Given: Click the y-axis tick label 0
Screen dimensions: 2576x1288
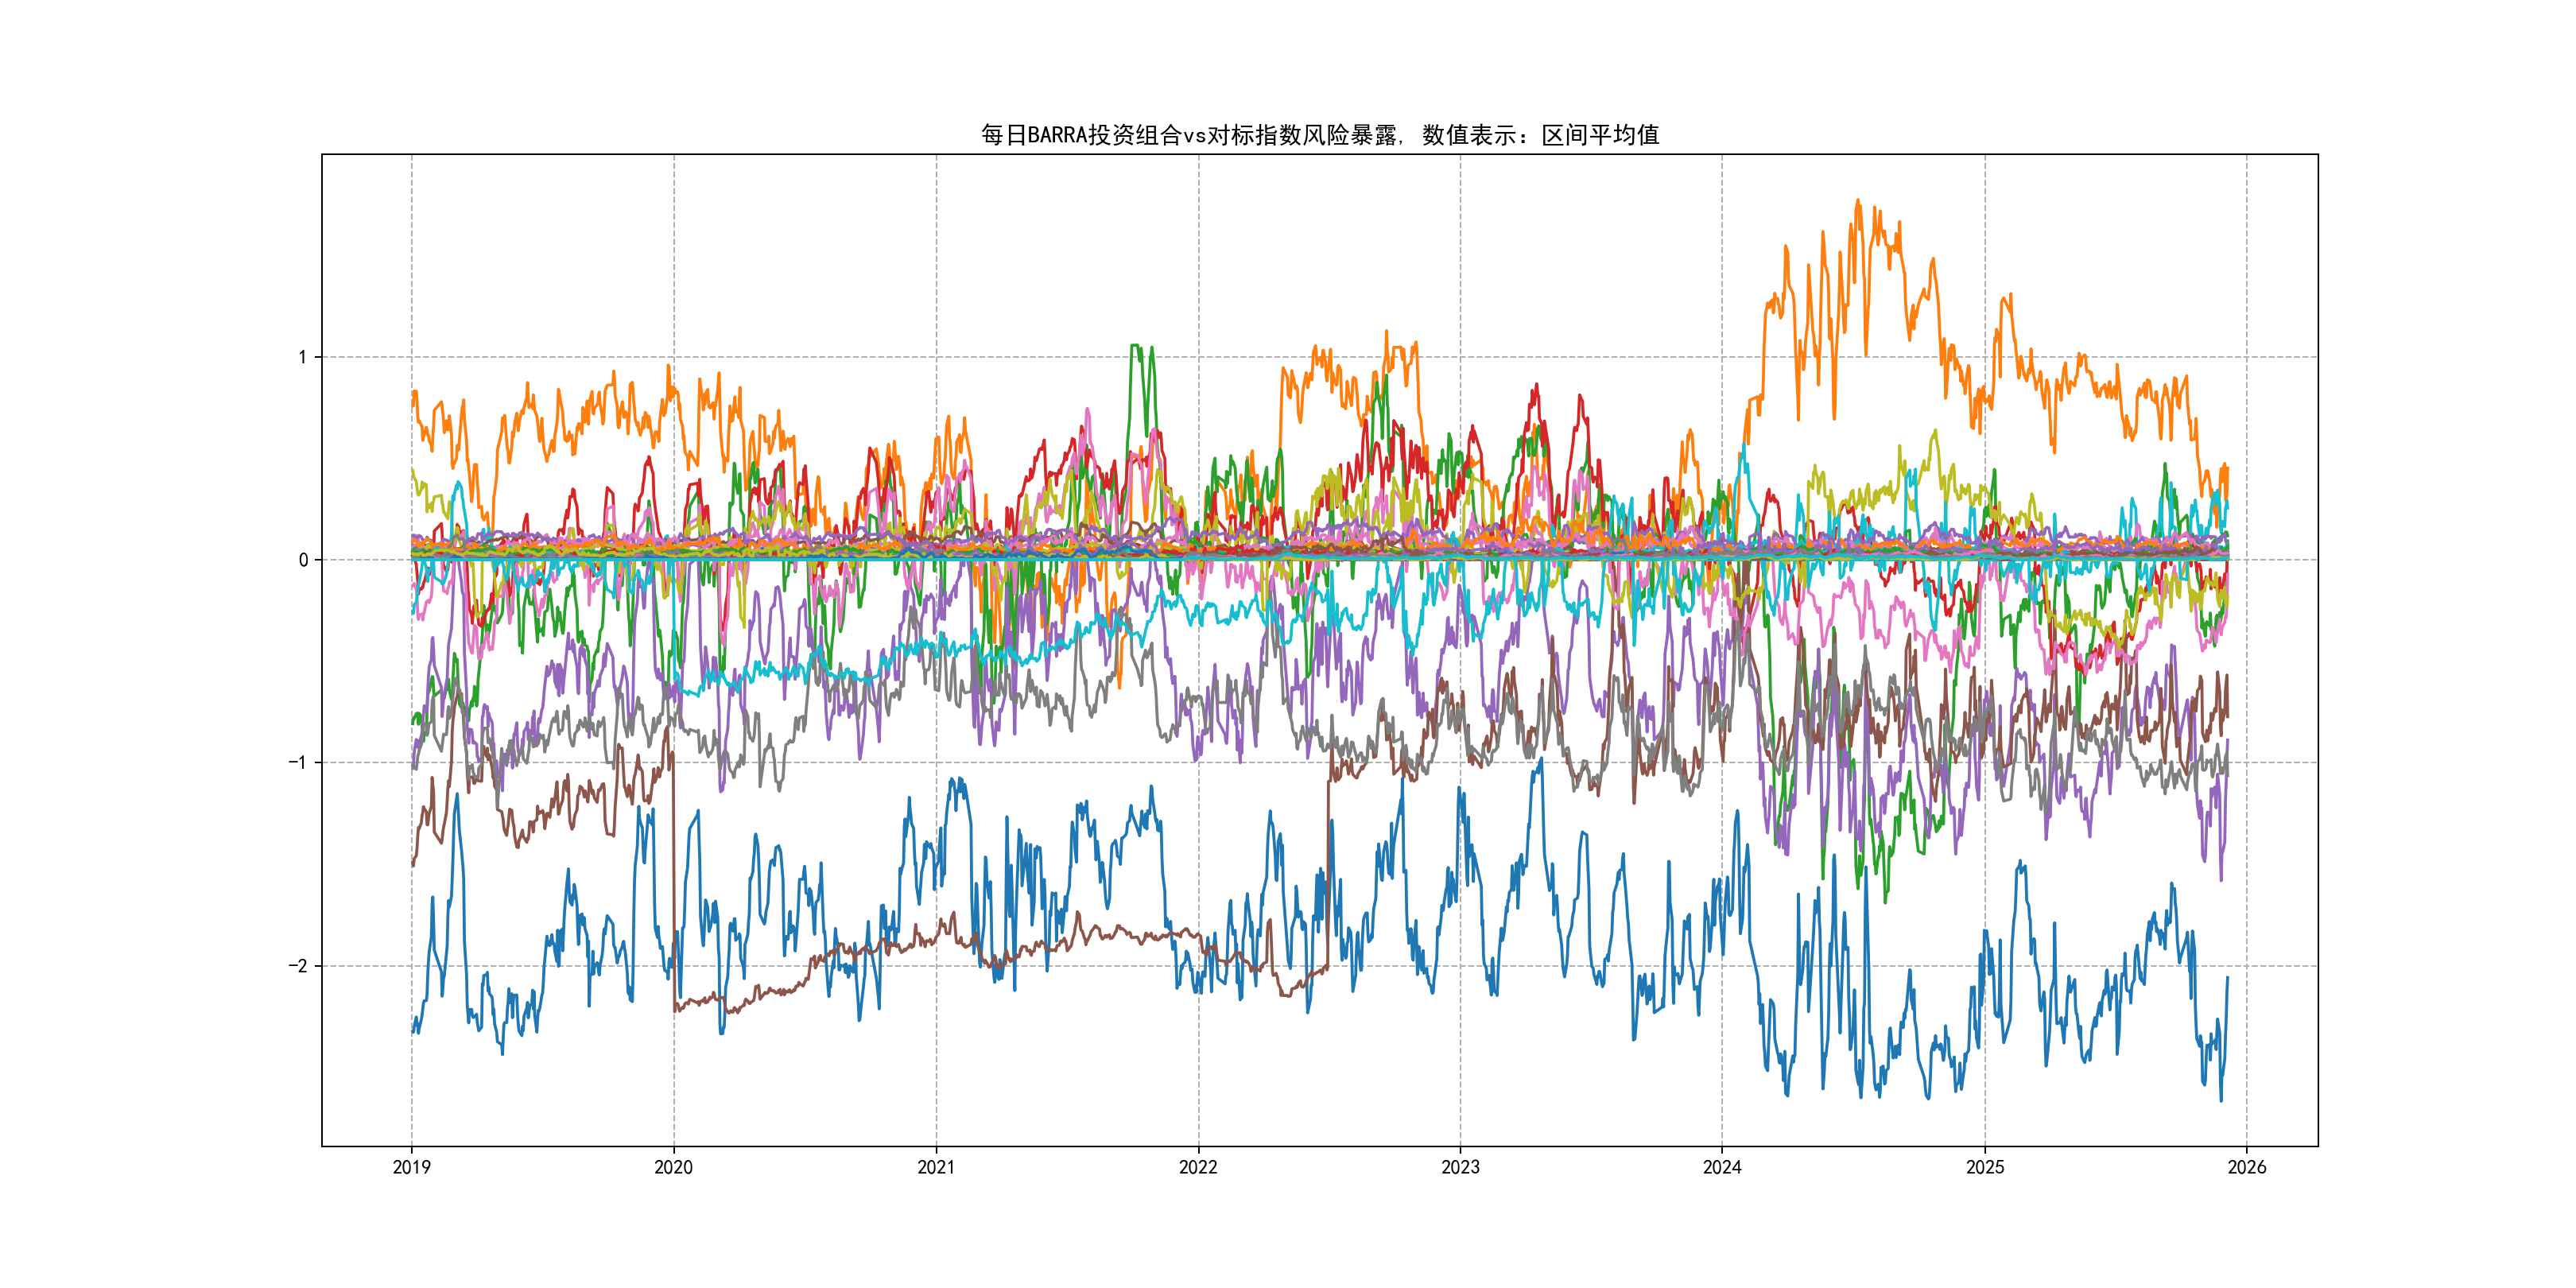Looking at the screenshot, I should [x=302, y=560].
